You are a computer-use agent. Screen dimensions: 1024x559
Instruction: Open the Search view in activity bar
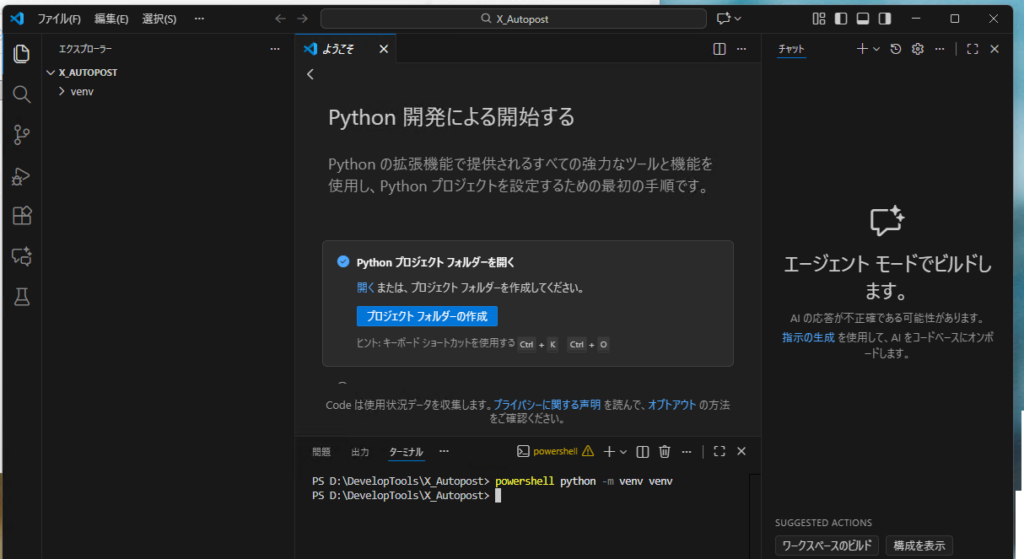click(21, 94)
